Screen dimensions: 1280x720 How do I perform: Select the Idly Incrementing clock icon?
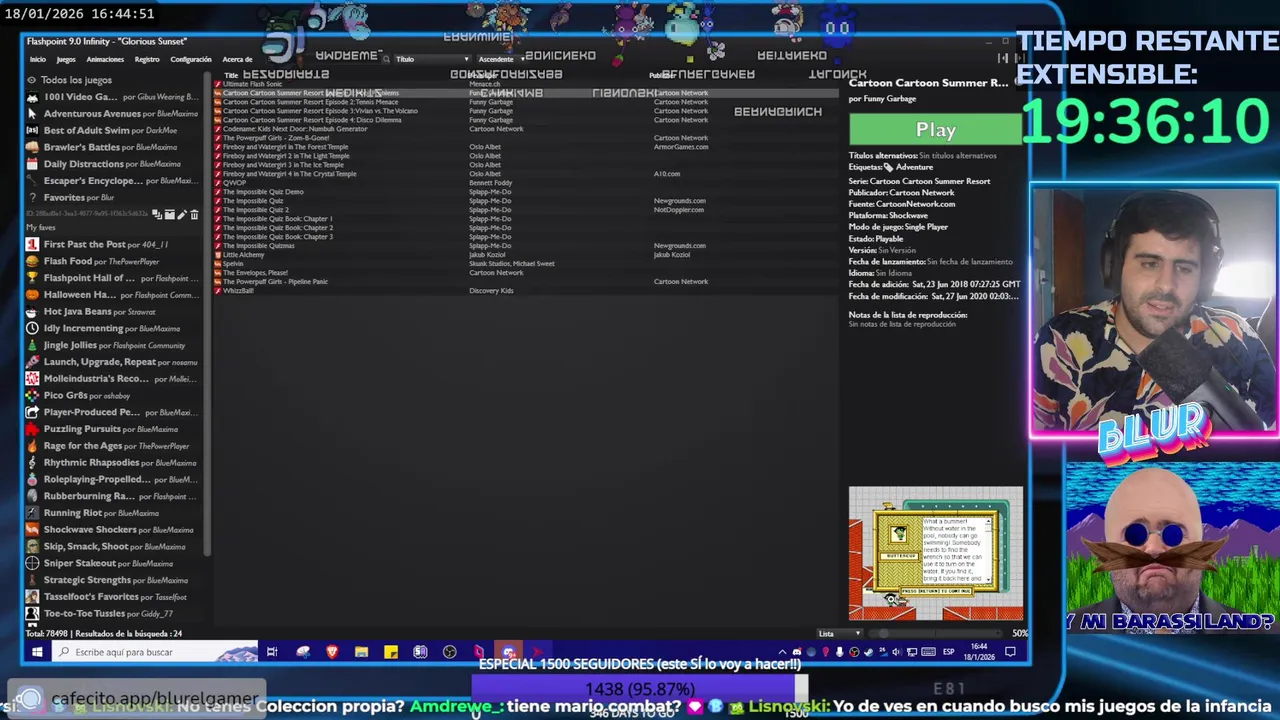point(33,328)
